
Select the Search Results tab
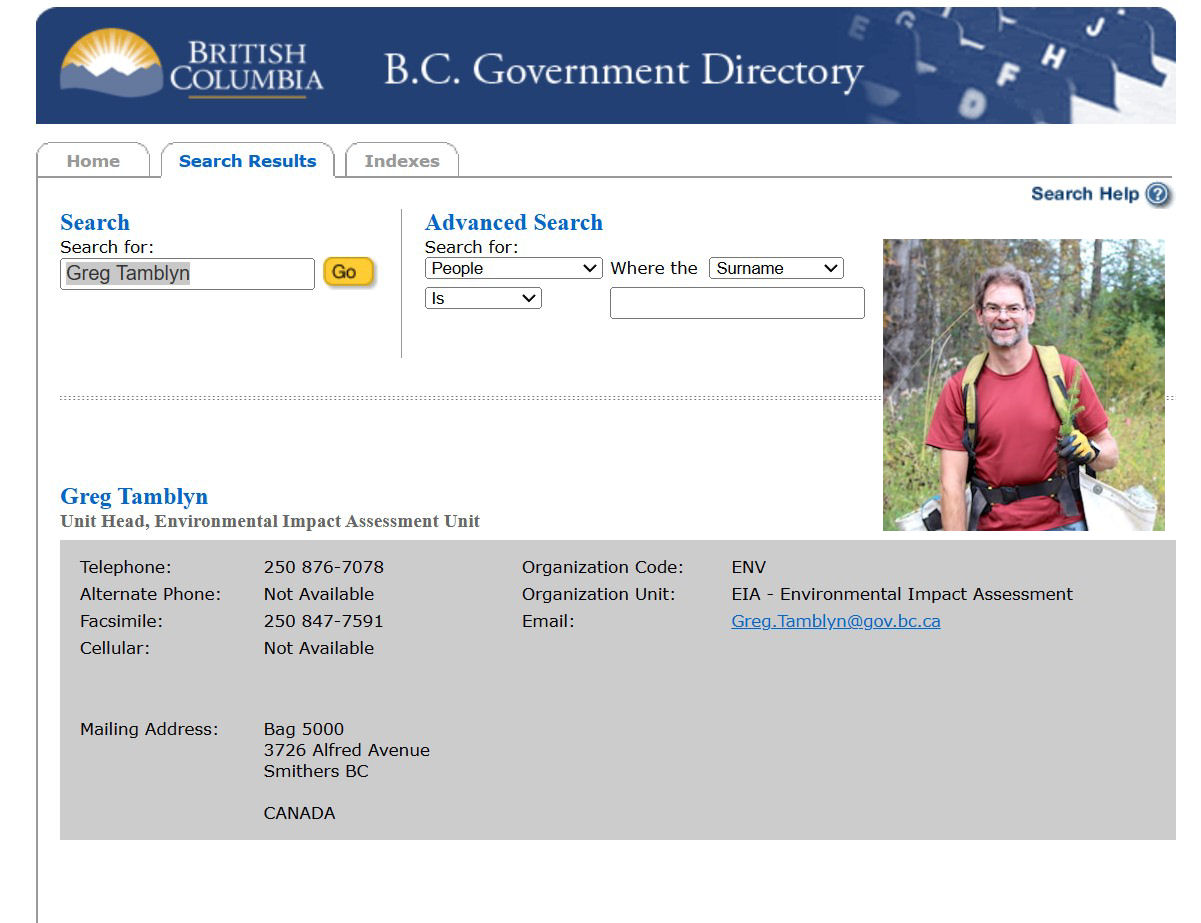[247, 161]
